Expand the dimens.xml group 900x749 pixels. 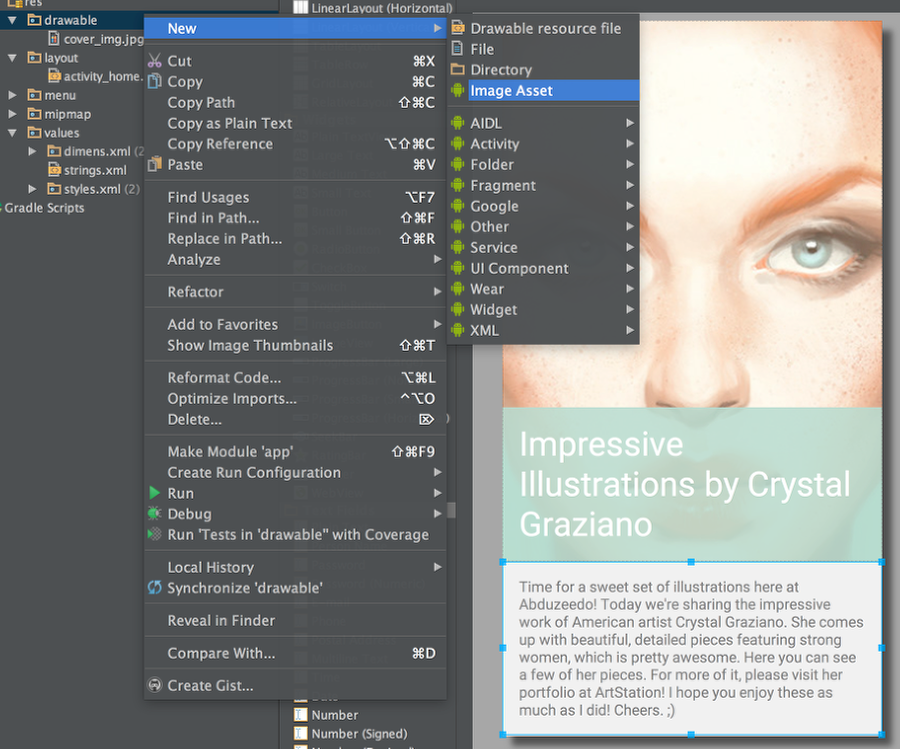(x=32, y=152)
